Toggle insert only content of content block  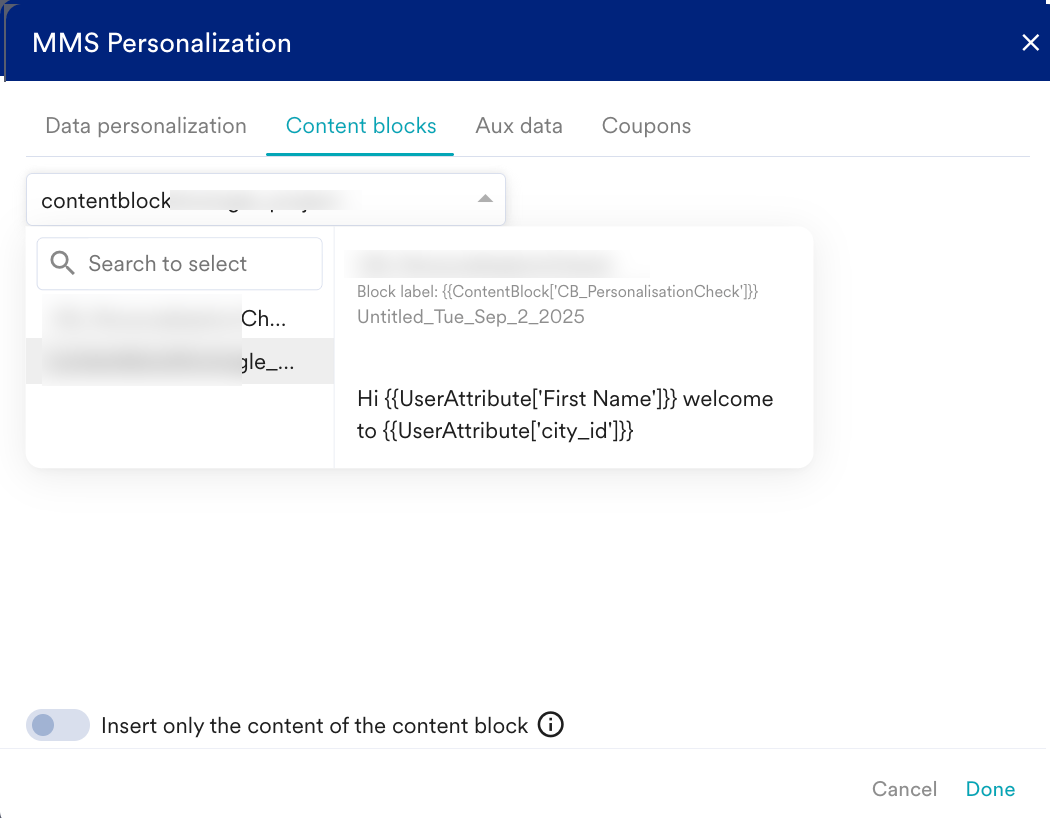(x=57, y=725)
